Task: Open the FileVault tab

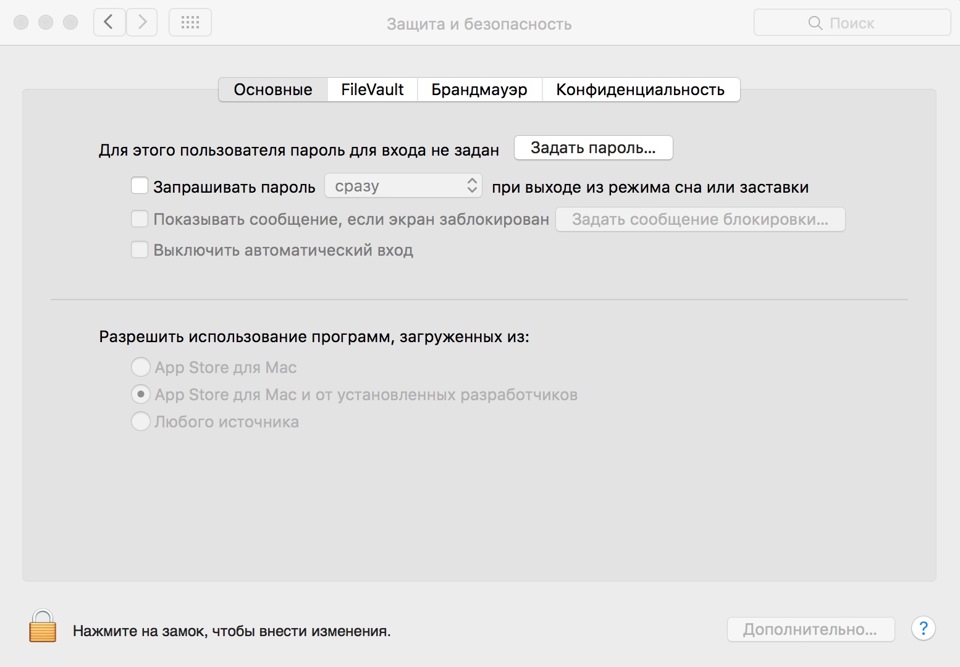Action: pyautogui.click(x=372, y=89)
